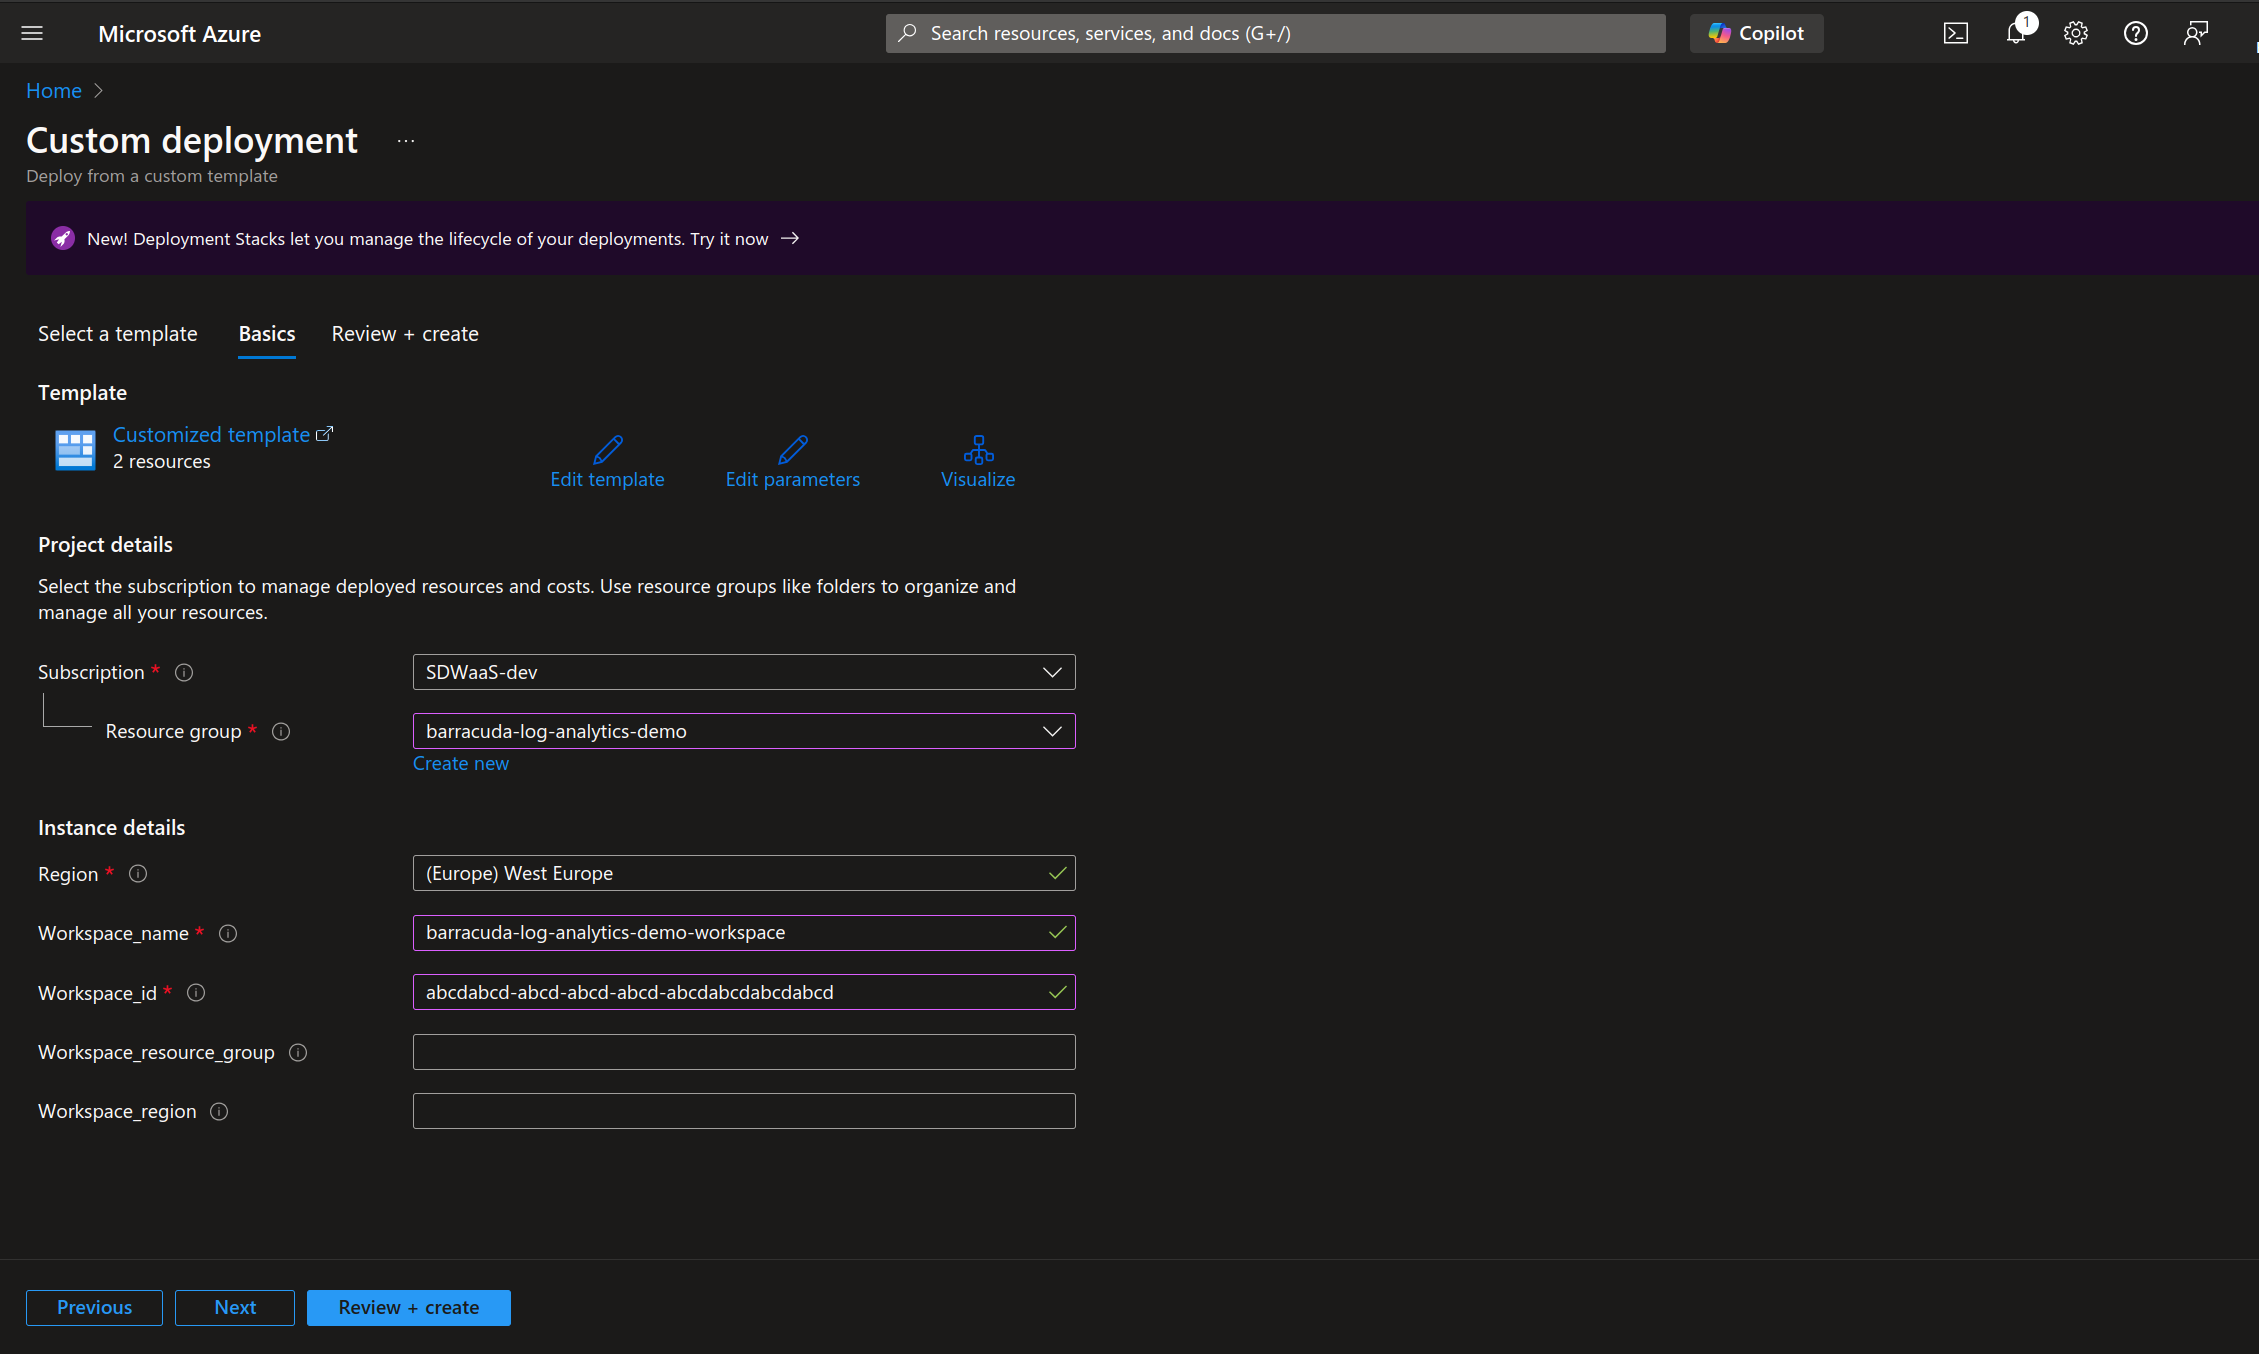
Task: Focus the search resources box
Action: [x=1275, y=33]
